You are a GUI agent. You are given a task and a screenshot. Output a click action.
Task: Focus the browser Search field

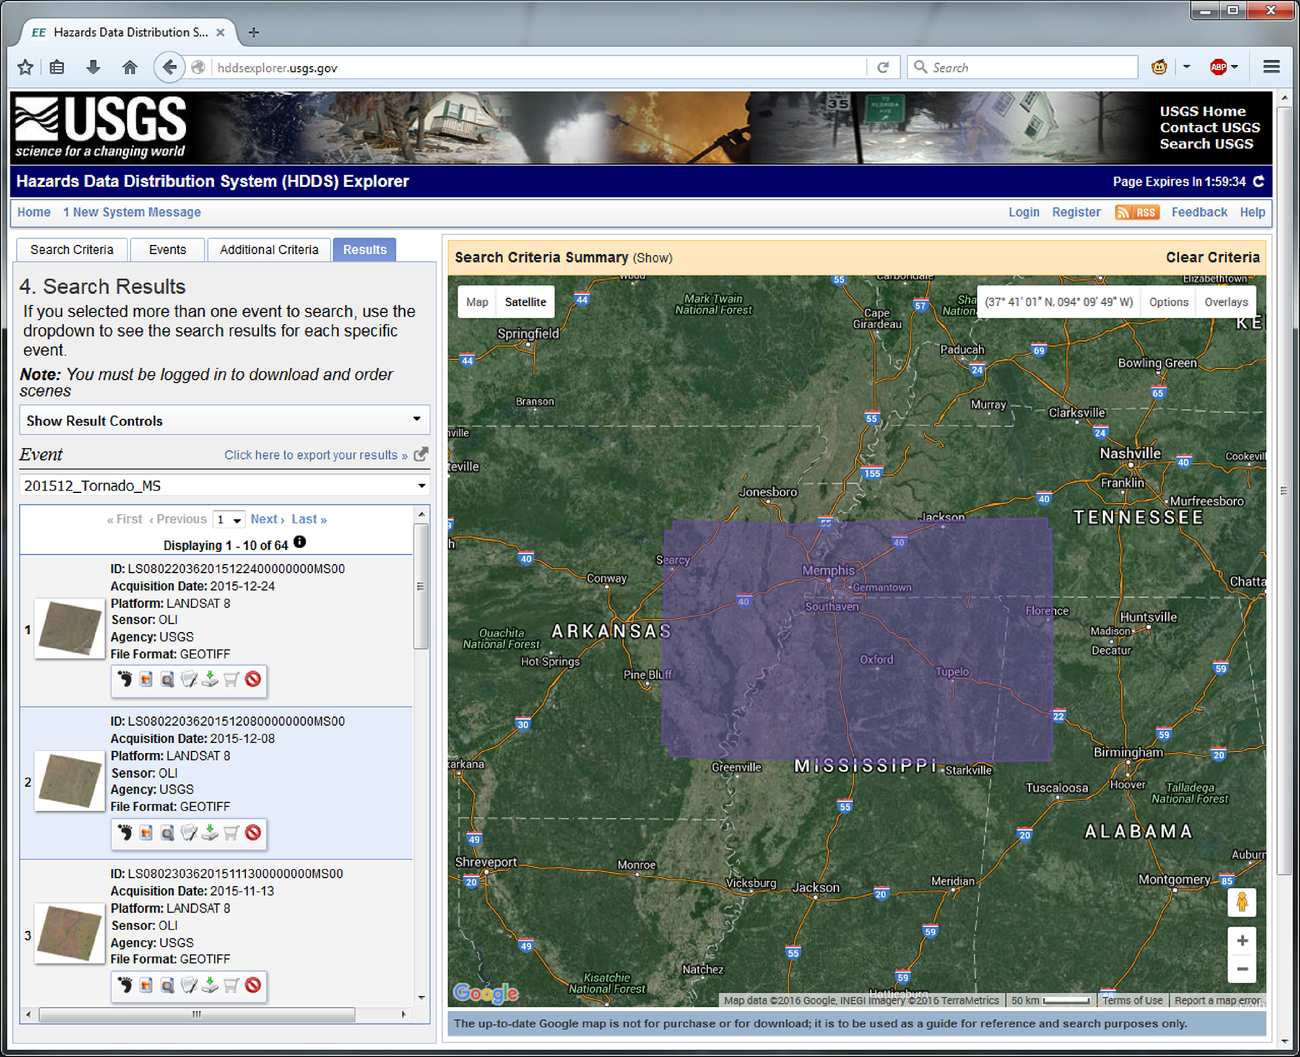coord(1023,67)
